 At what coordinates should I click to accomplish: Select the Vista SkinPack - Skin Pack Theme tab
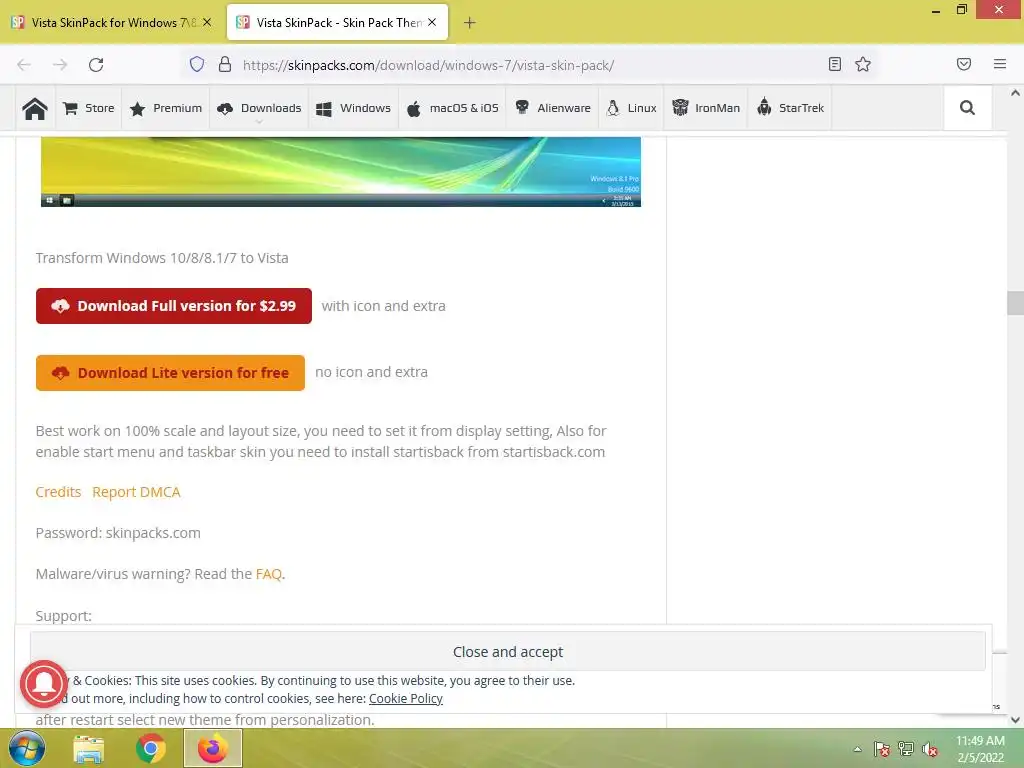click(x=337, y=22)
